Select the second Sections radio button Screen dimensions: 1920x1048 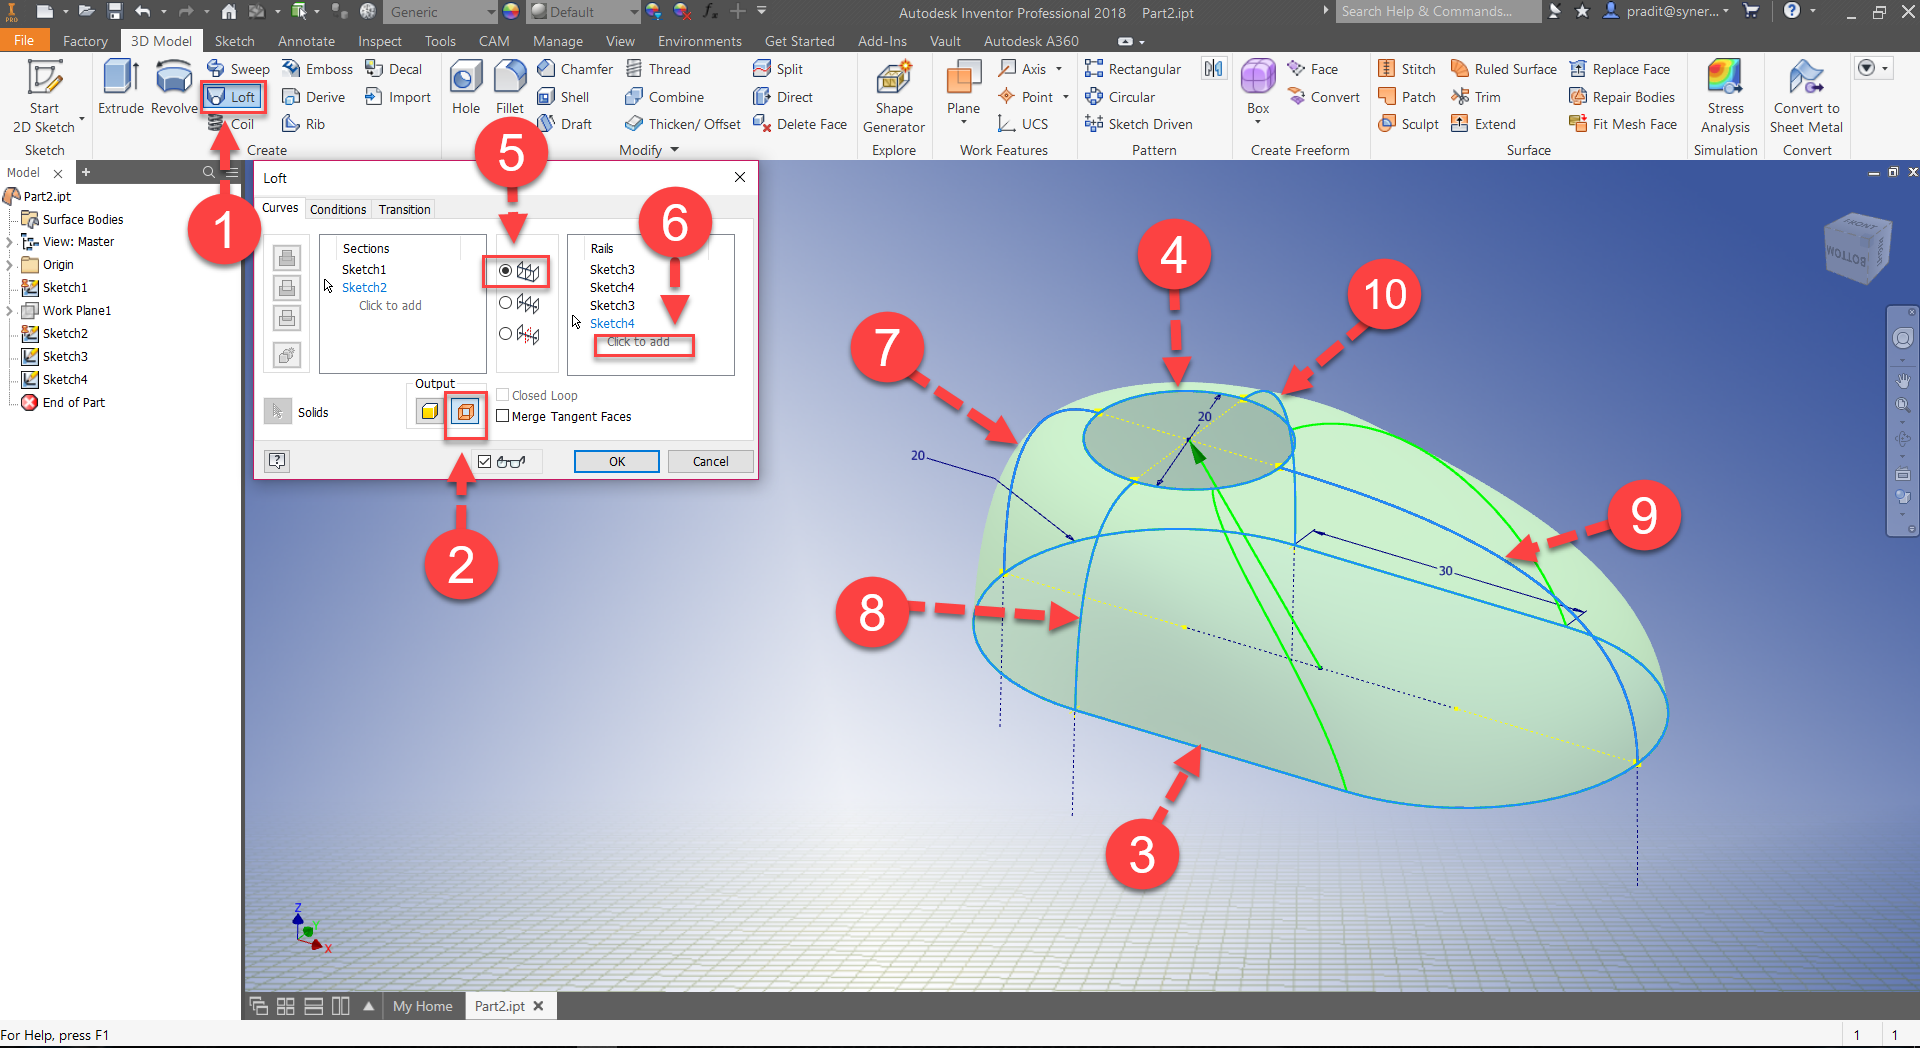point(504,303)
